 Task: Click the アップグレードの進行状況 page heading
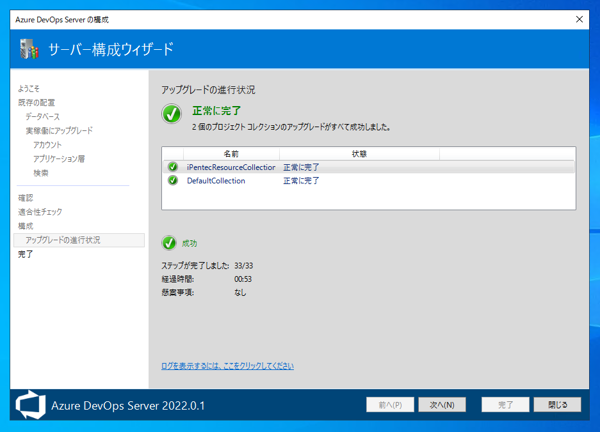click(x=208, y=90)
